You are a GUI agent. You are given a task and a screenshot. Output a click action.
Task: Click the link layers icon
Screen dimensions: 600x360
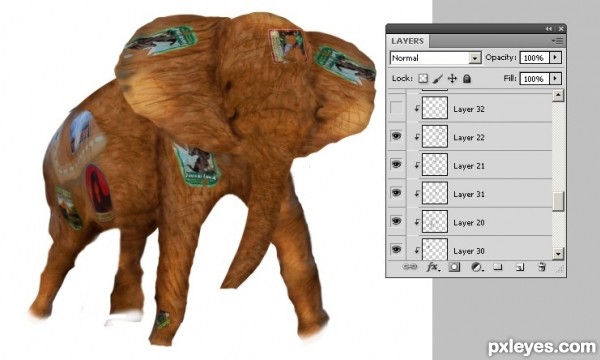(409, 267)
